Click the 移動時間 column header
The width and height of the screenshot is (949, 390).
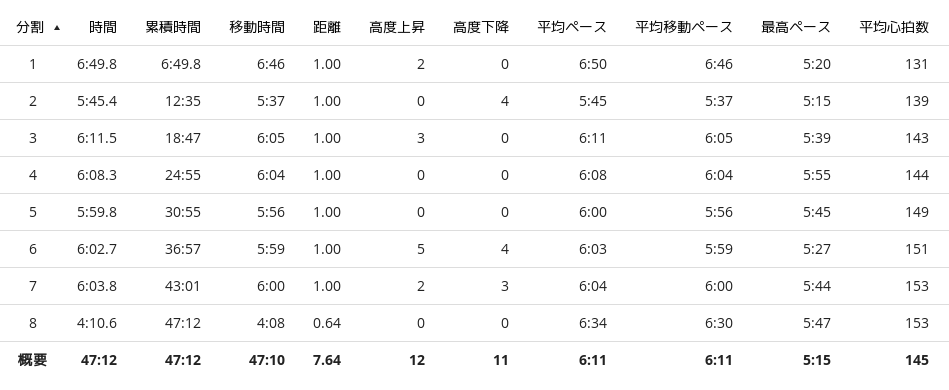pyautogui.click(x=257, y=27)
